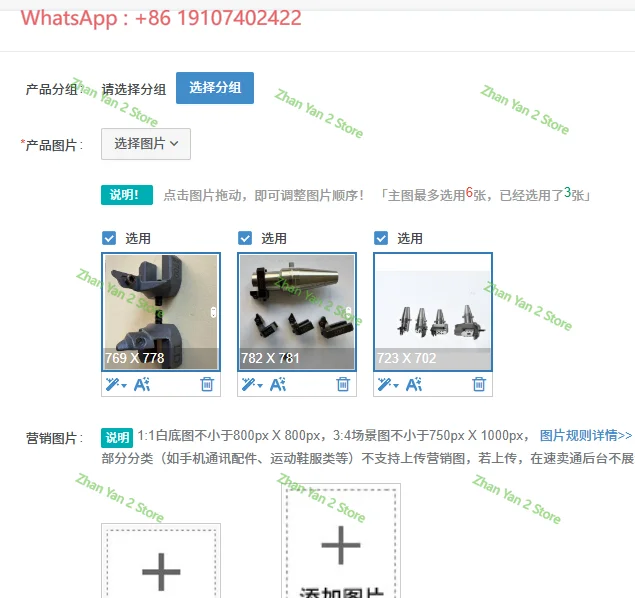
Task: Uncheck 选用 for the 782 X 781 image
Action: (245, 238)
